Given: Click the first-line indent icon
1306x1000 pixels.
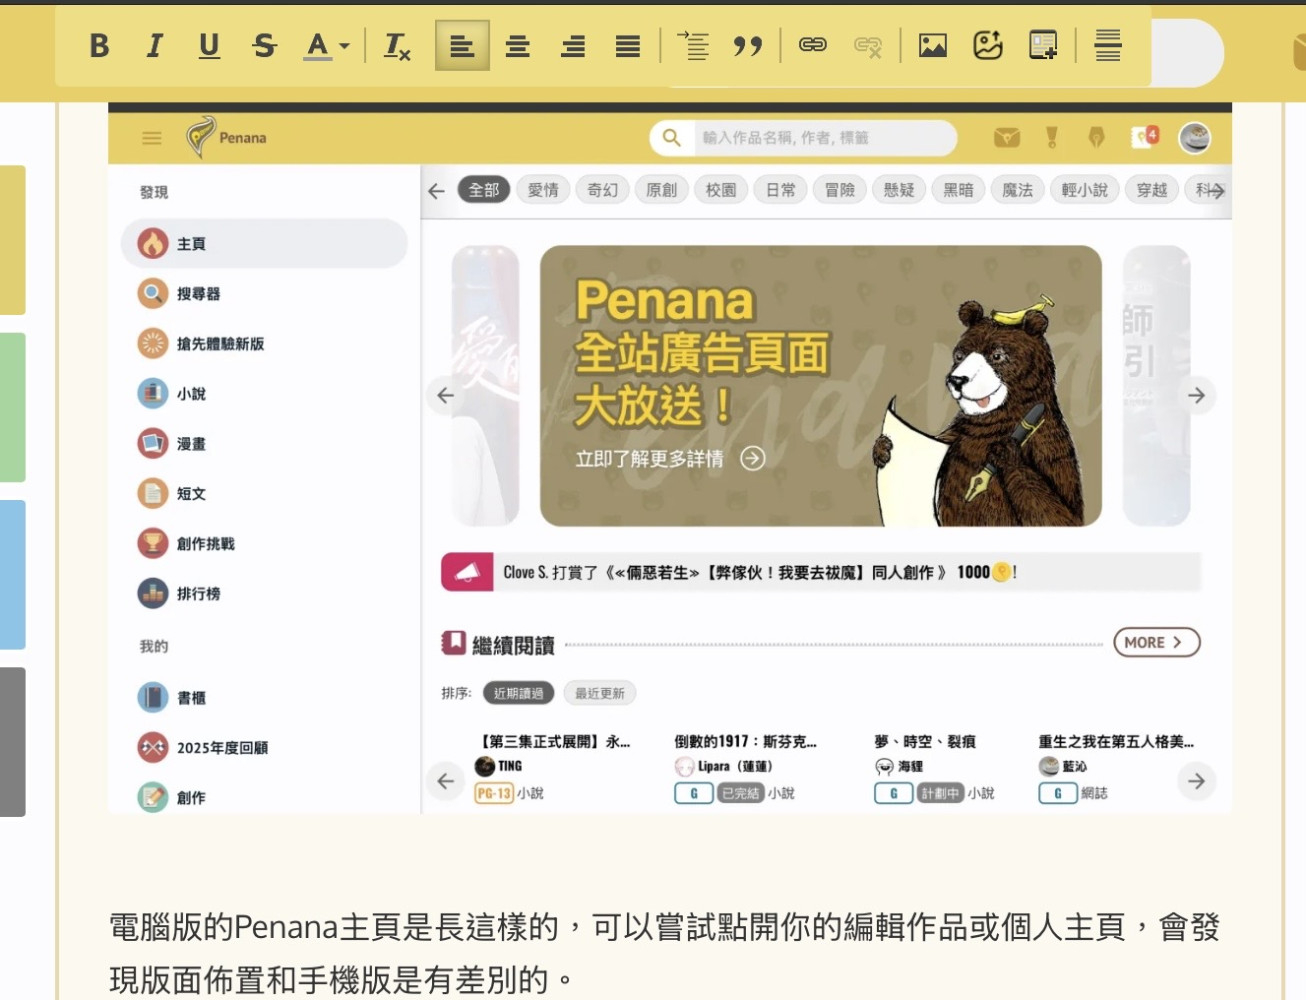Looking at the screenshot, I should (x=693, y=46).
